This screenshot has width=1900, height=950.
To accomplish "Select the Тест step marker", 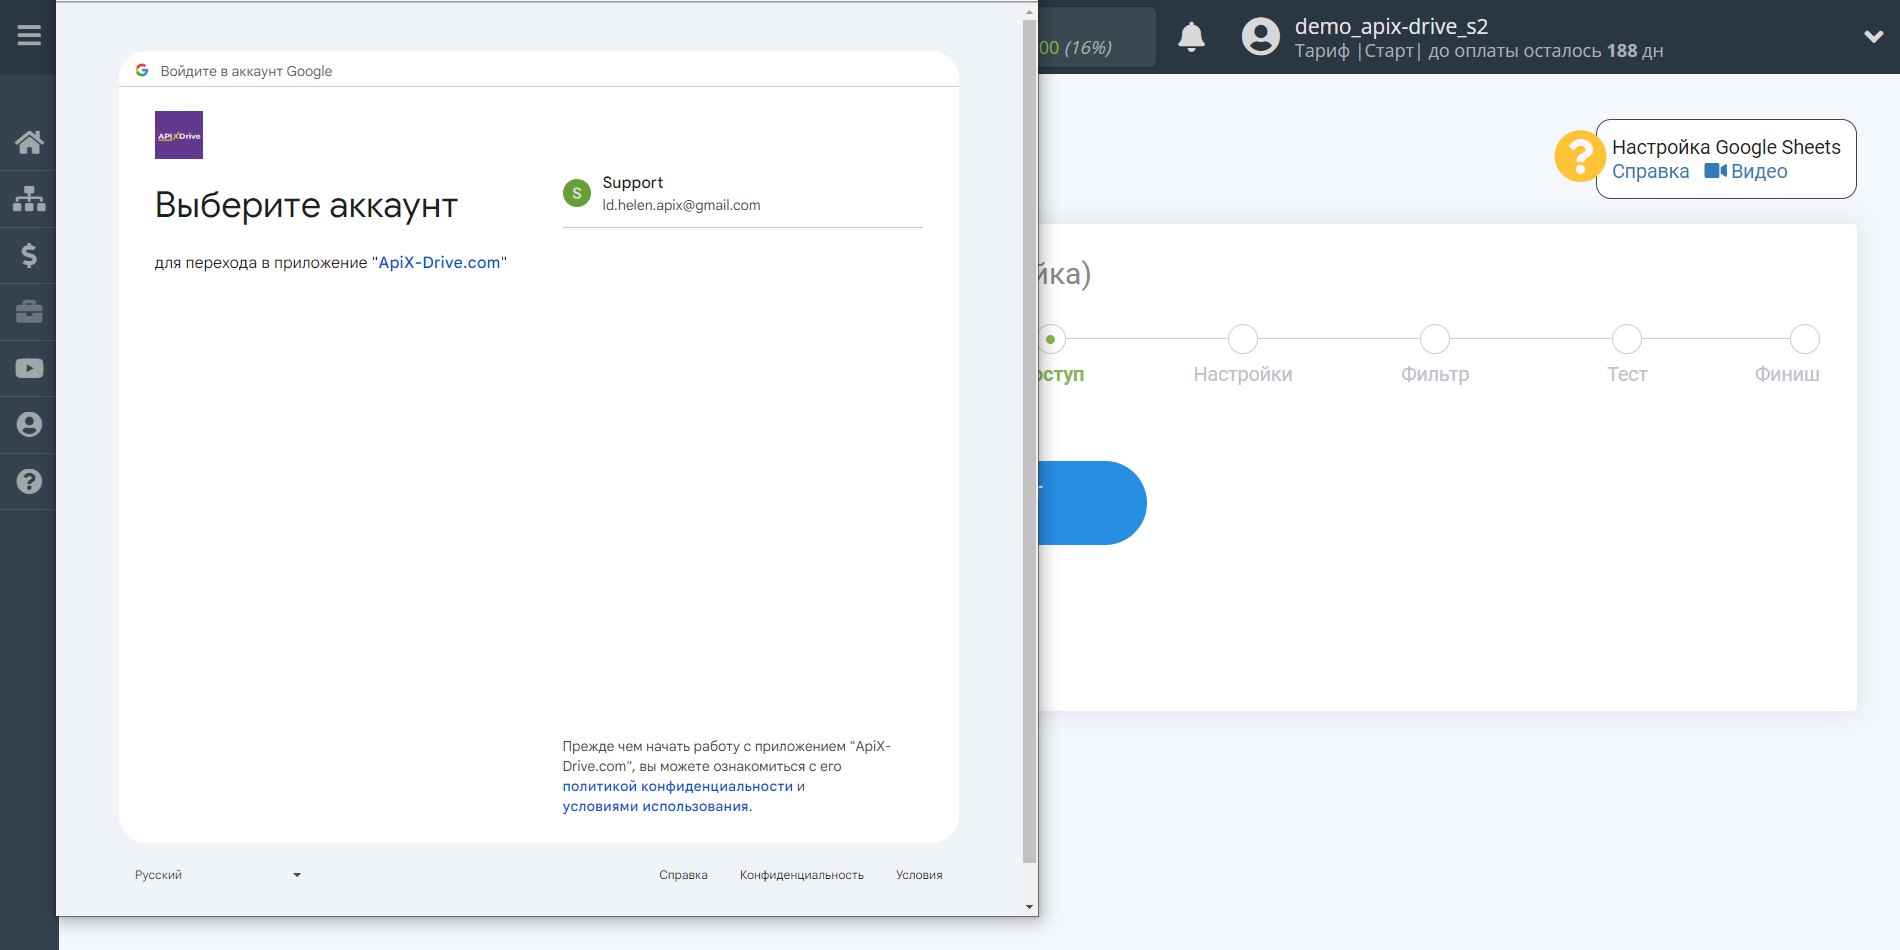I will pyautogui.click(x=1627, y=339).
